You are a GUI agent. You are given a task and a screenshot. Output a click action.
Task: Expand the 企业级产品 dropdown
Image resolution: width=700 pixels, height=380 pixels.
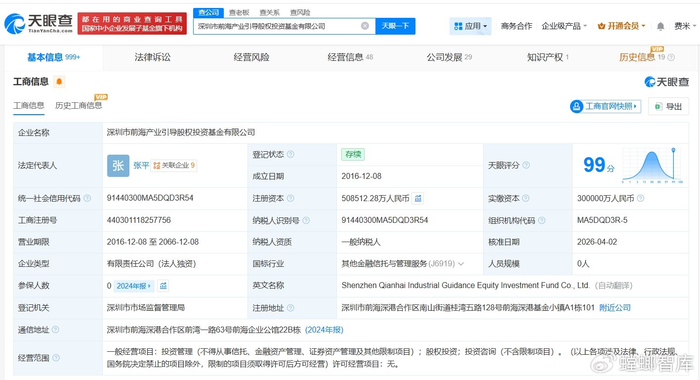point(564,26)
